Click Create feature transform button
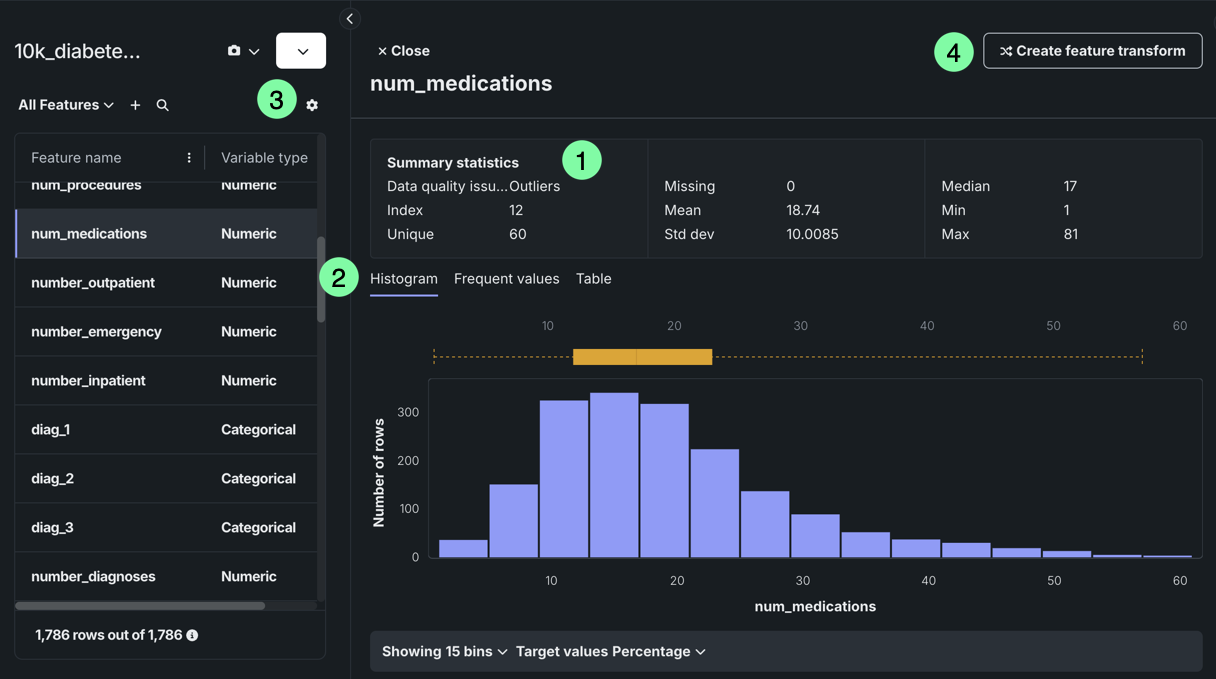The height and width of the screenshot is (679, 1216). point(1092,51)
